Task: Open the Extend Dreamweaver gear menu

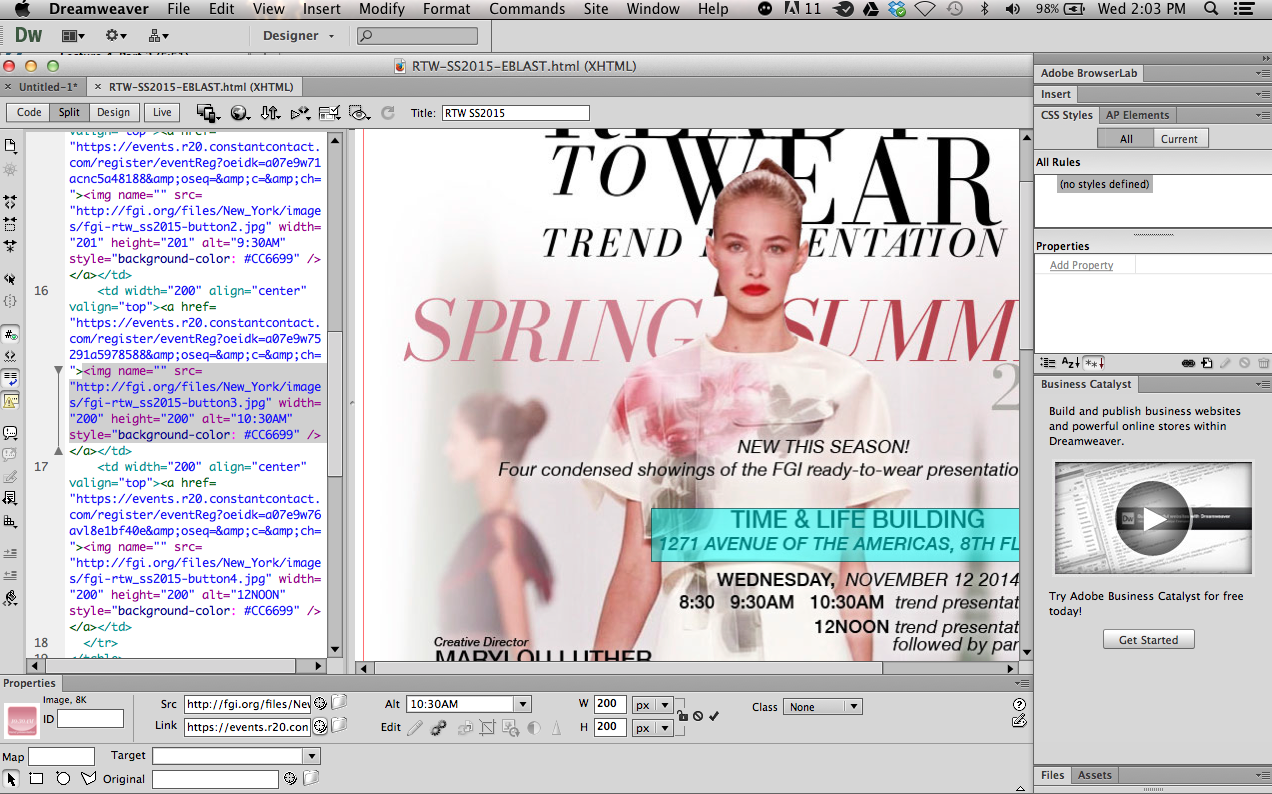Action: click(116, 35)
